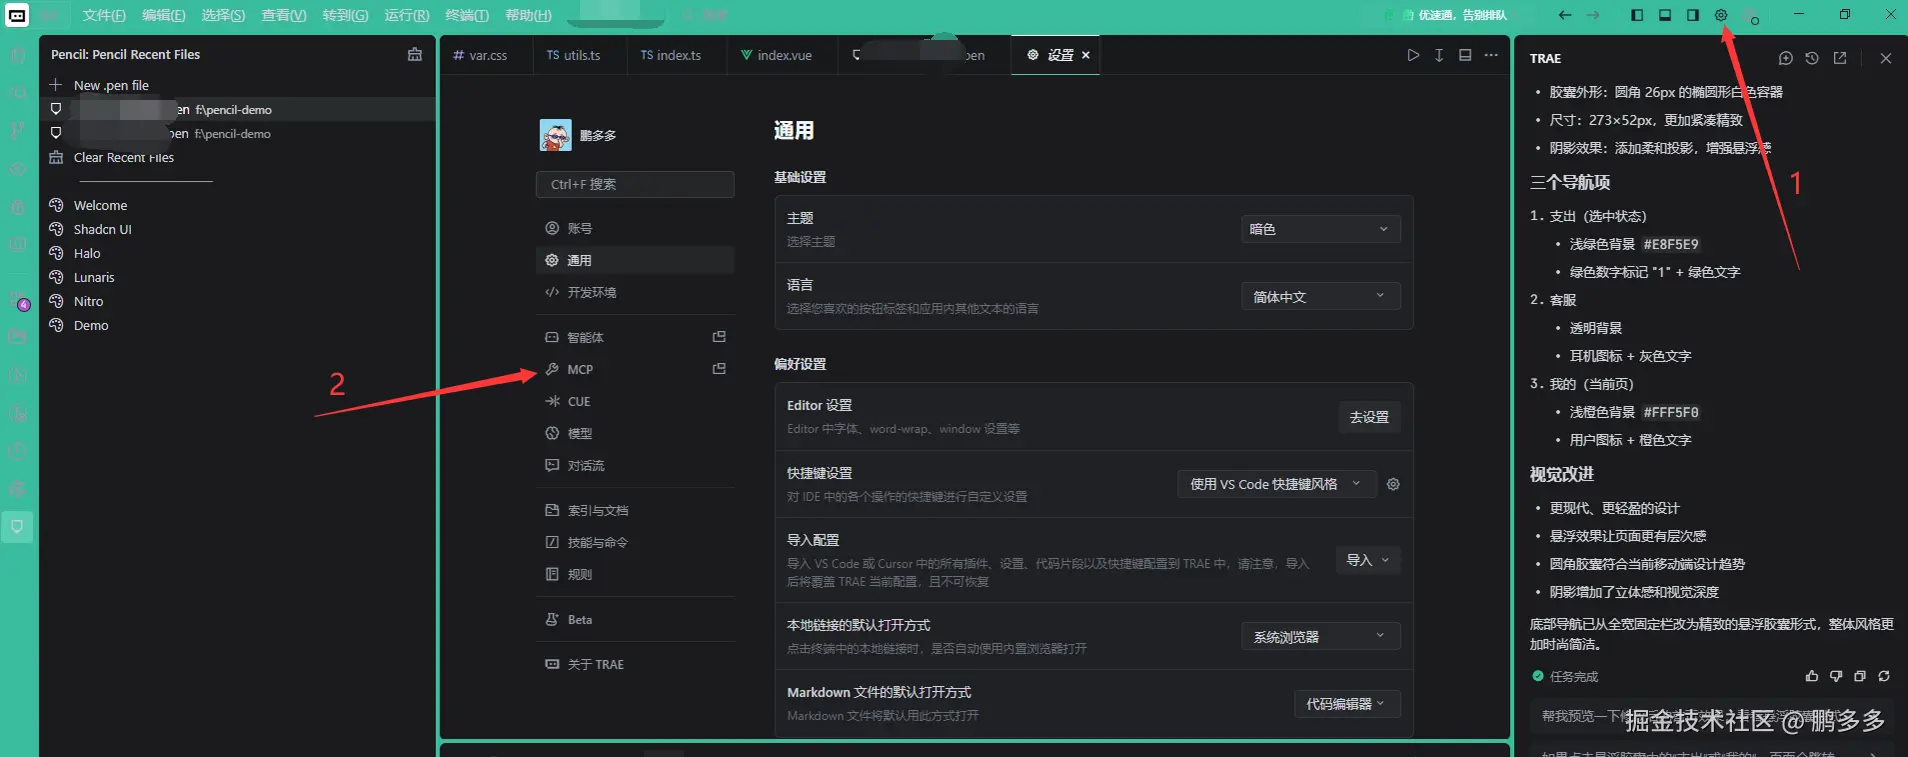The width and height of the screenshot is (1908, 757).
Task: Open the 语言 language dropdown
Action: 1320,296
